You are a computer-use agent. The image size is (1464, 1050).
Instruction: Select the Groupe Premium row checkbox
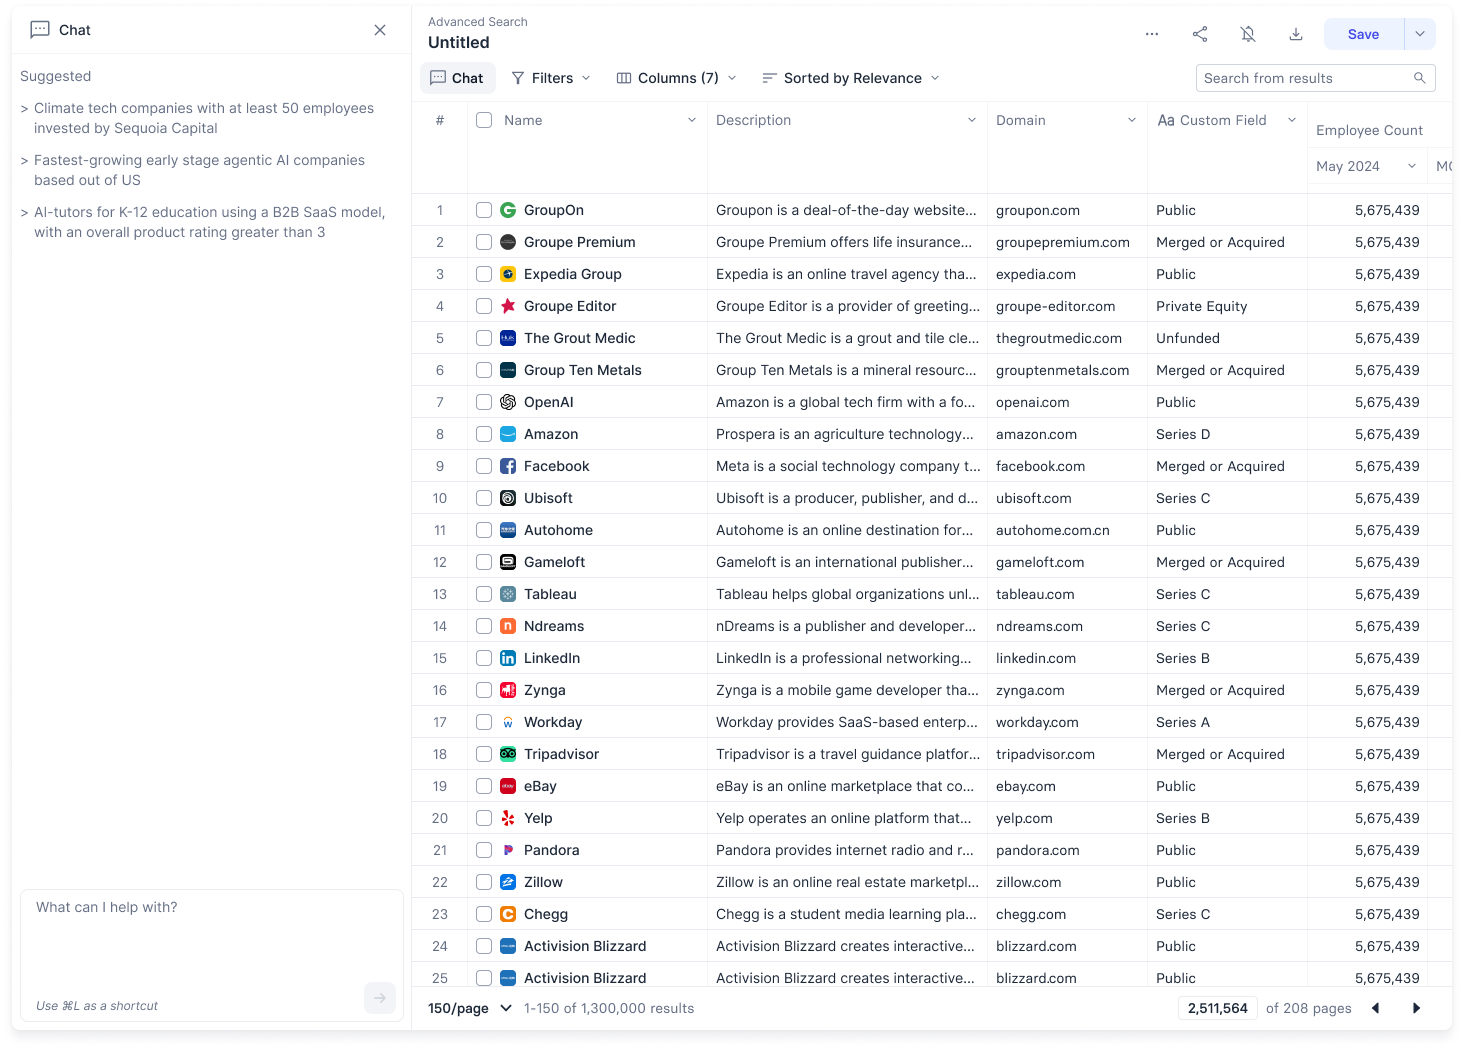click(x=484, y=242)
